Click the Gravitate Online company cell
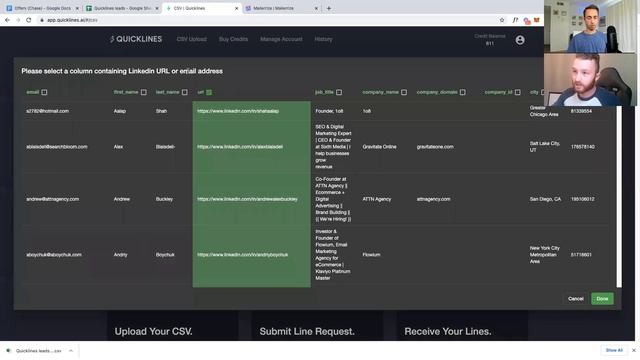 pos(379,147)
